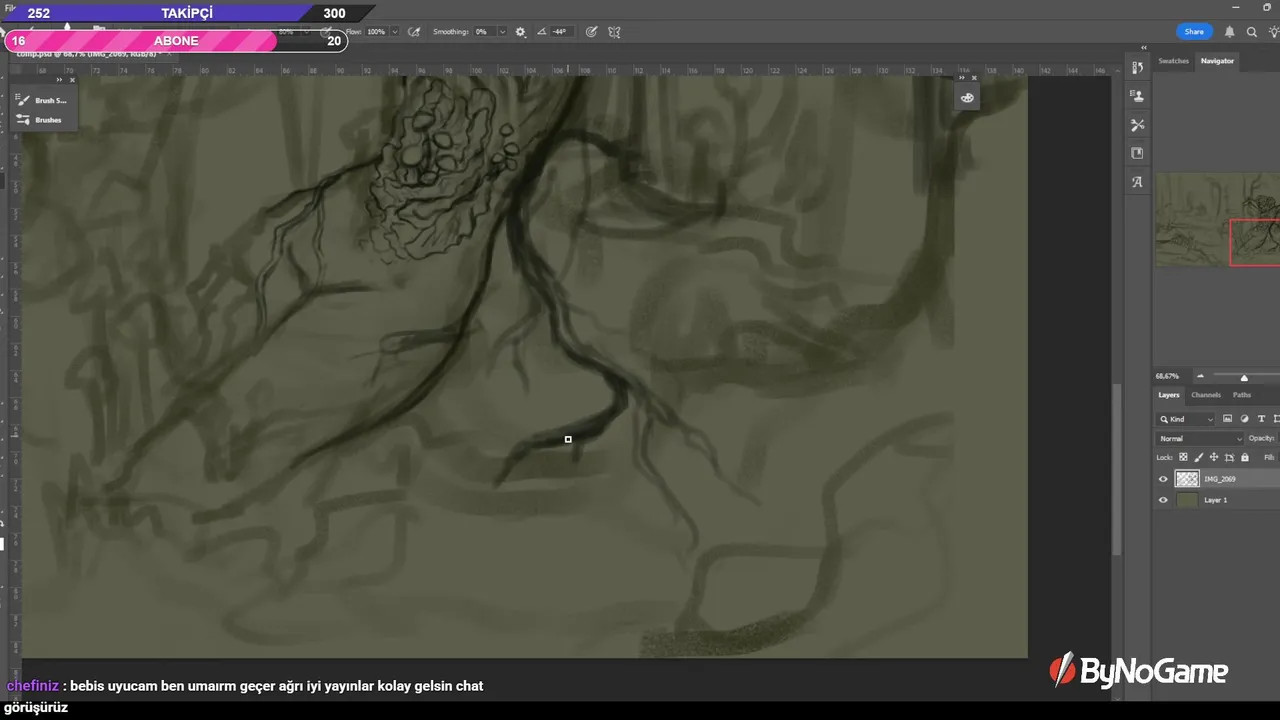Select the Layers tab

1169,395
